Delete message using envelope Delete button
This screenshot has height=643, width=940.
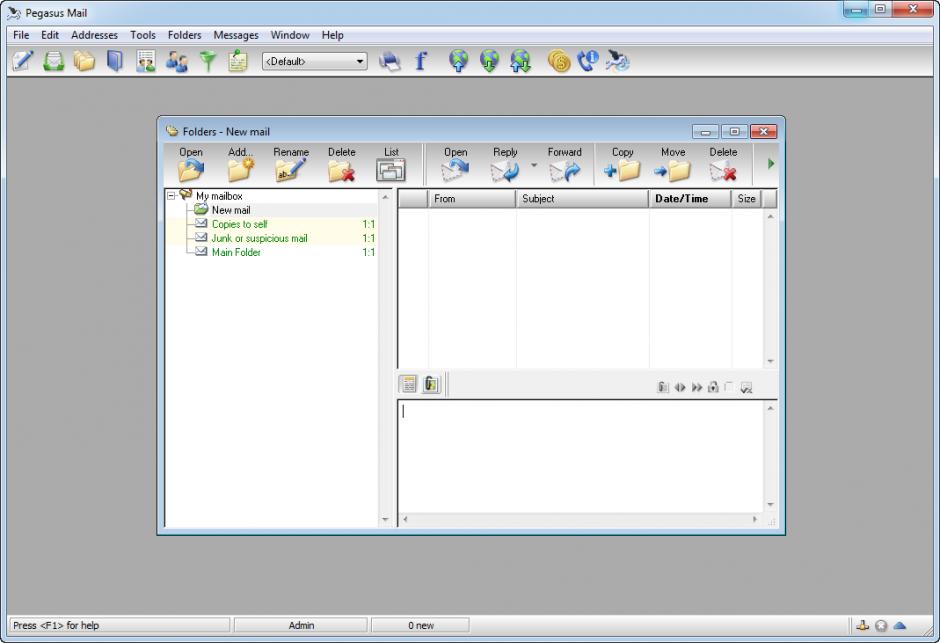723,164
